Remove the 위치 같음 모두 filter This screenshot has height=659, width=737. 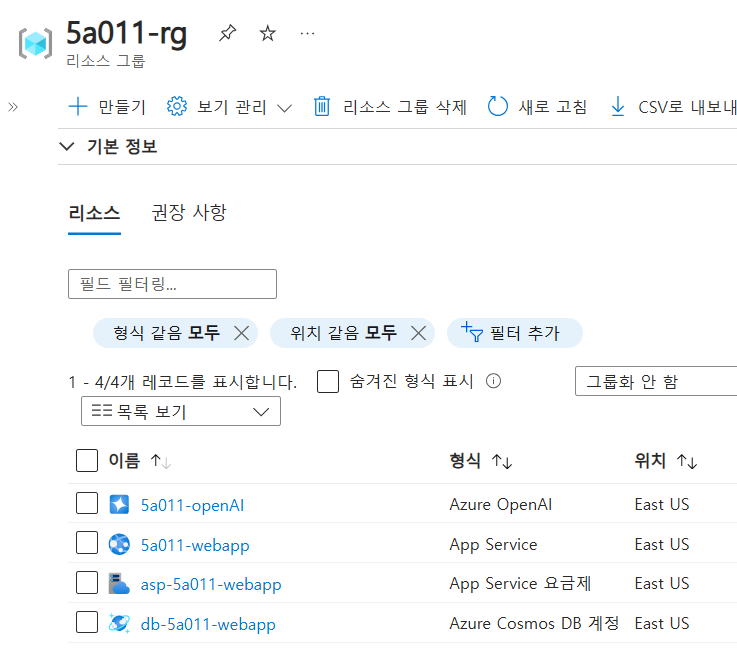pos(418,333)
